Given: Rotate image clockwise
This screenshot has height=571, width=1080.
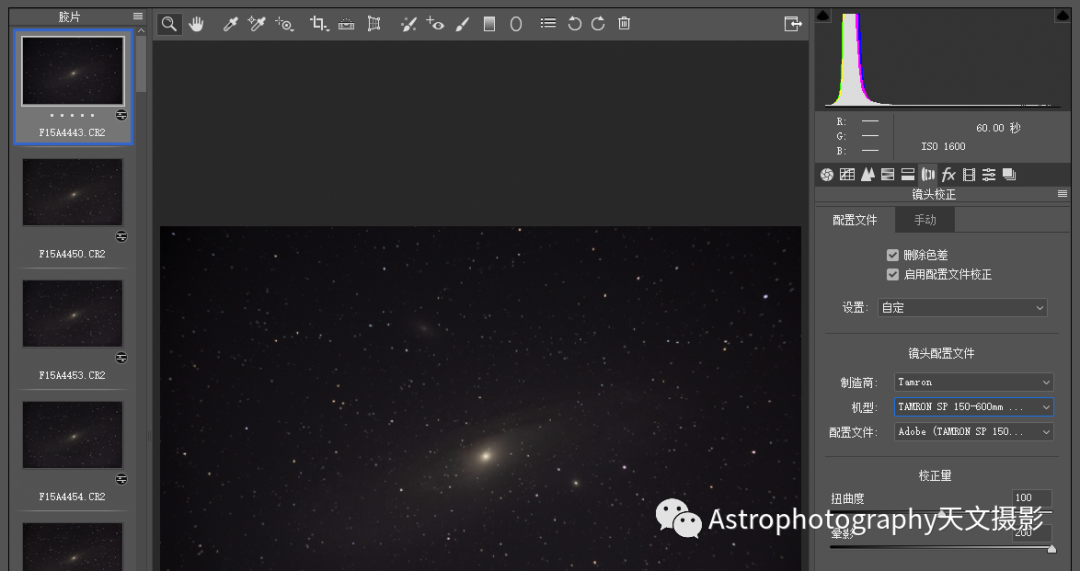Looking at the screenshot, I should [598, 24].
